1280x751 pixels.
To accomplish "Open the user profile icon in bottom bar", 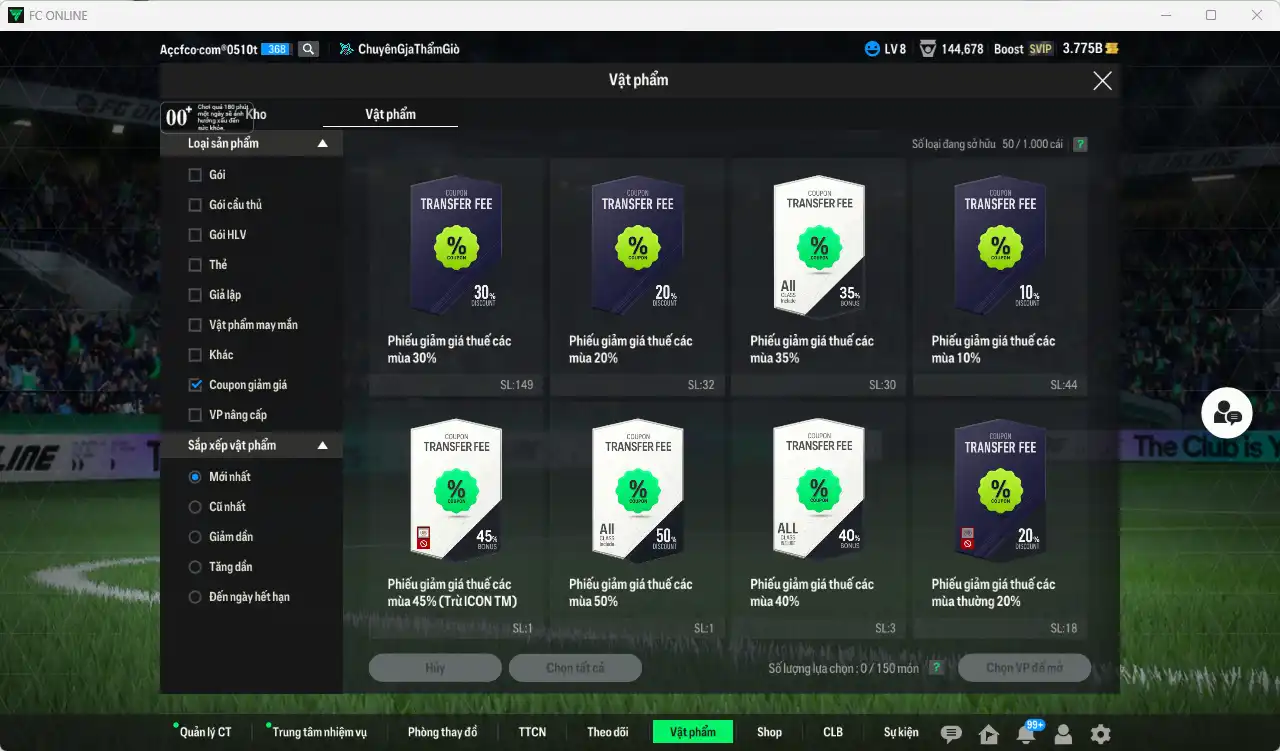I will tap(1063, 734).
